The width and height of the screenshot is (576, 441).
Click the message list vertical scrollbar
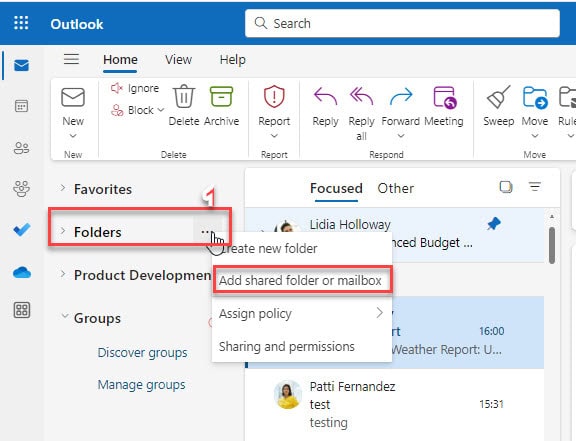(552, 245)
